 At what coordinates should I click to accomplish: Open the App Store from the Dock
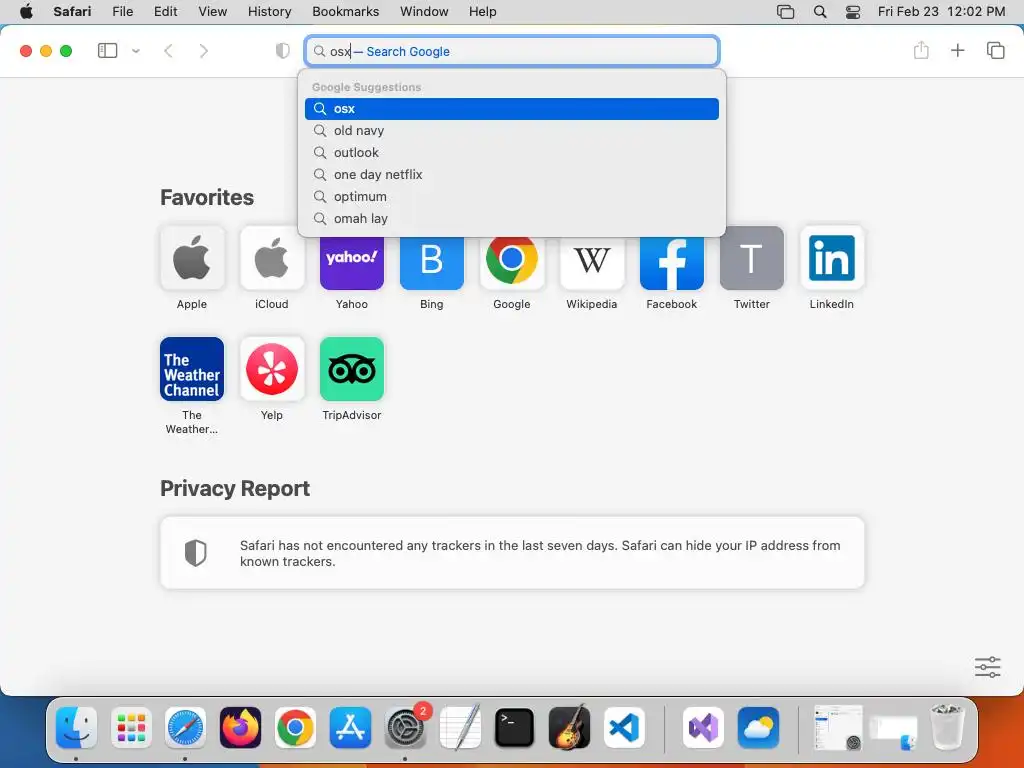(350, 727)
